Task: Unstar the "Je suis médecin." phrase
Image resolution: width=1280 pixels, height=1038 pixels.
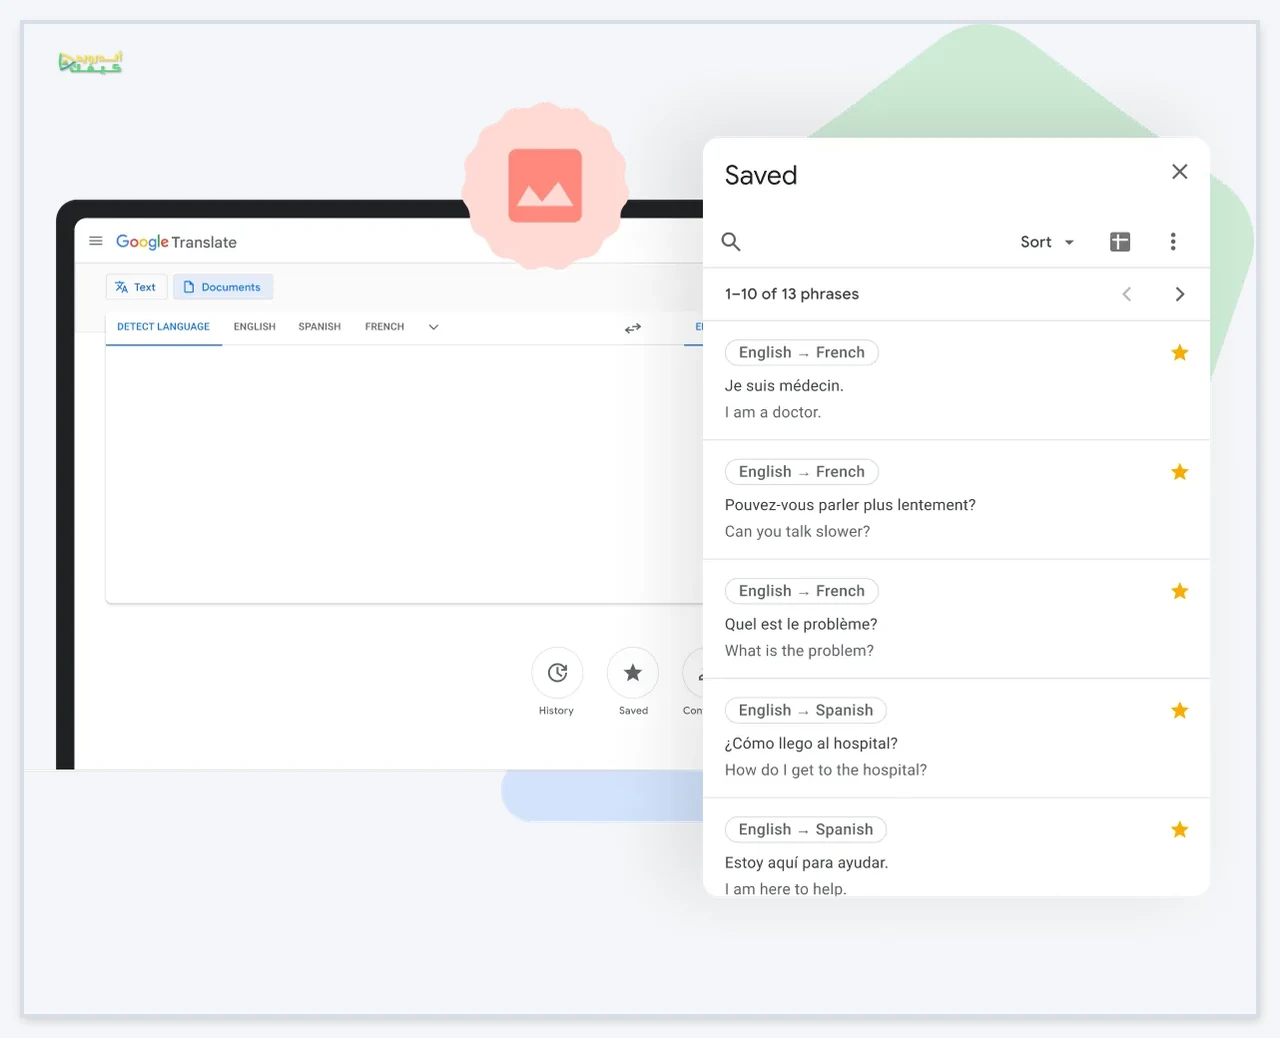Action: 1180,352
